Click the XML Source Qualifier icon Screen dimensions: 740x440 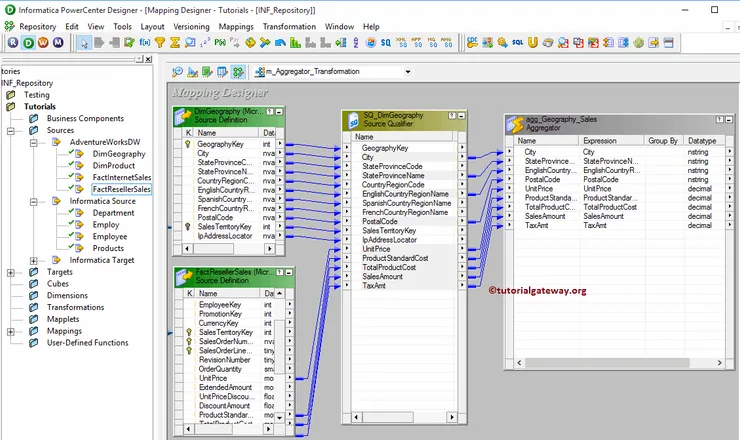click(x=401, y=43)
